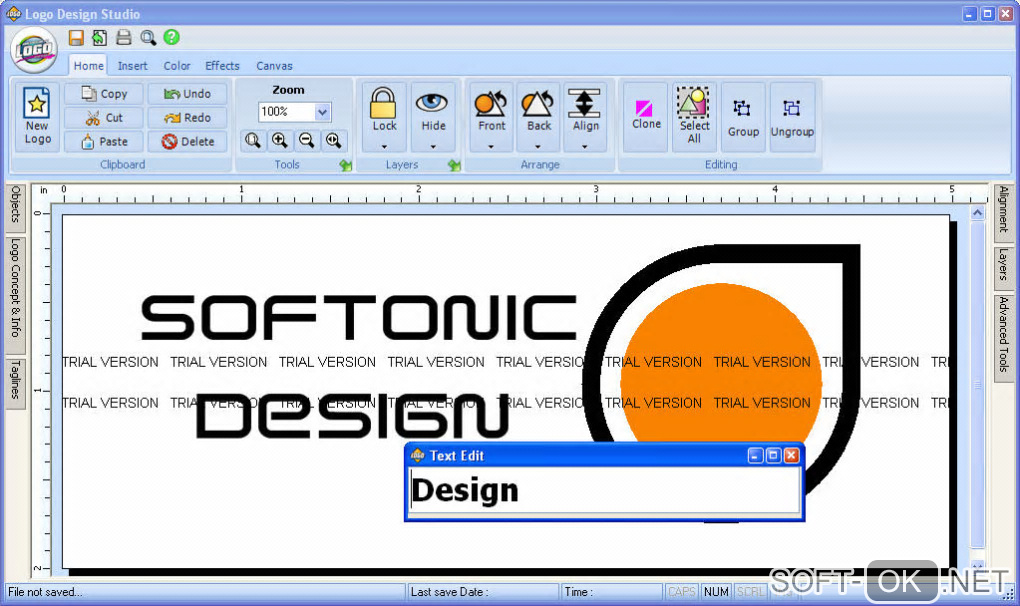Image resolution: width=1020 pixels, height=606 pixels.
Task: Click the 'Last save Date :' status text
Action: [449, 592]
